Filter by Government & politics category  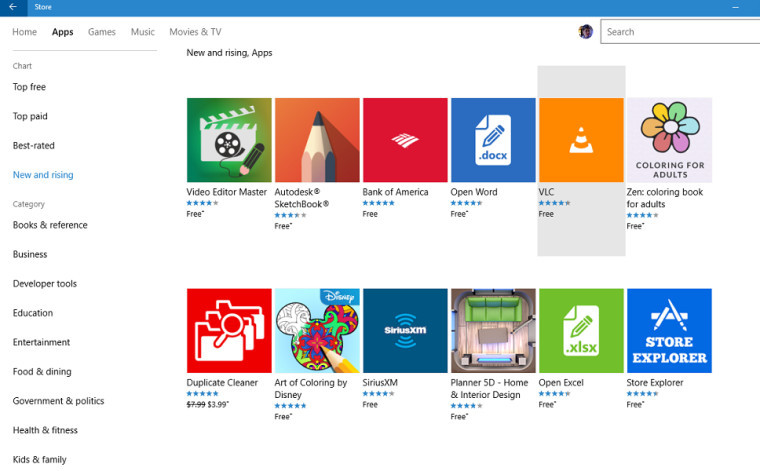tap(58, 401)
